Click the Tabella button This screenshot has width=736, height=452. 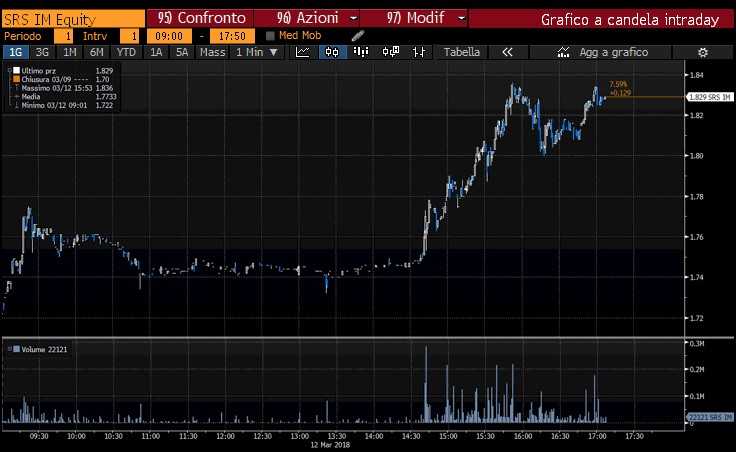point(461,52)
